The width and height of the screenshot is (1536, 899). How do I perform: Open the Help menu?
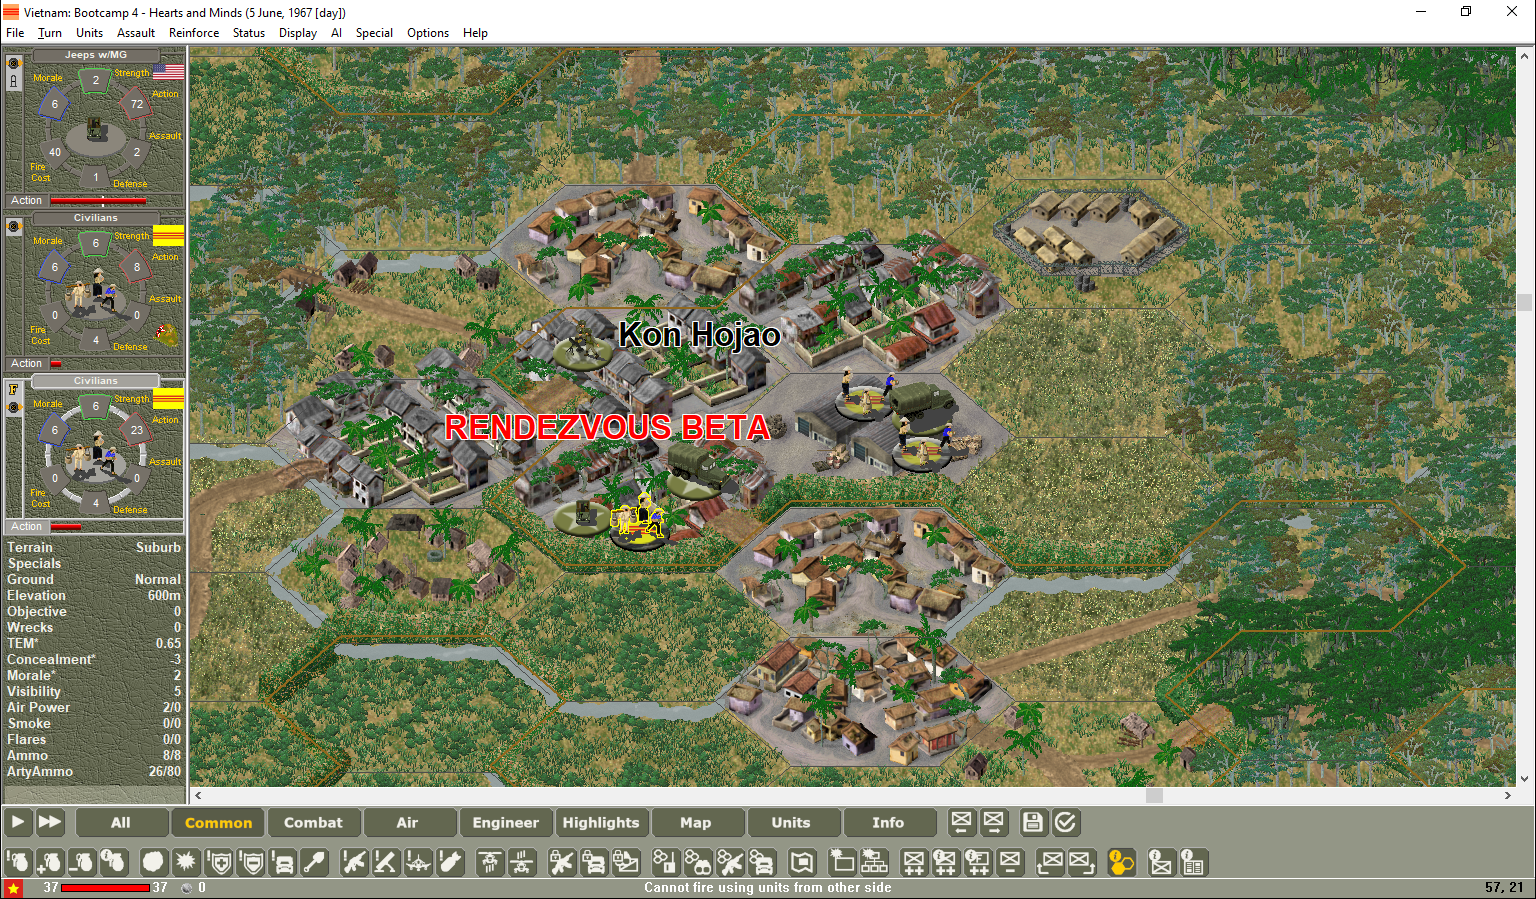pos(475,33)
